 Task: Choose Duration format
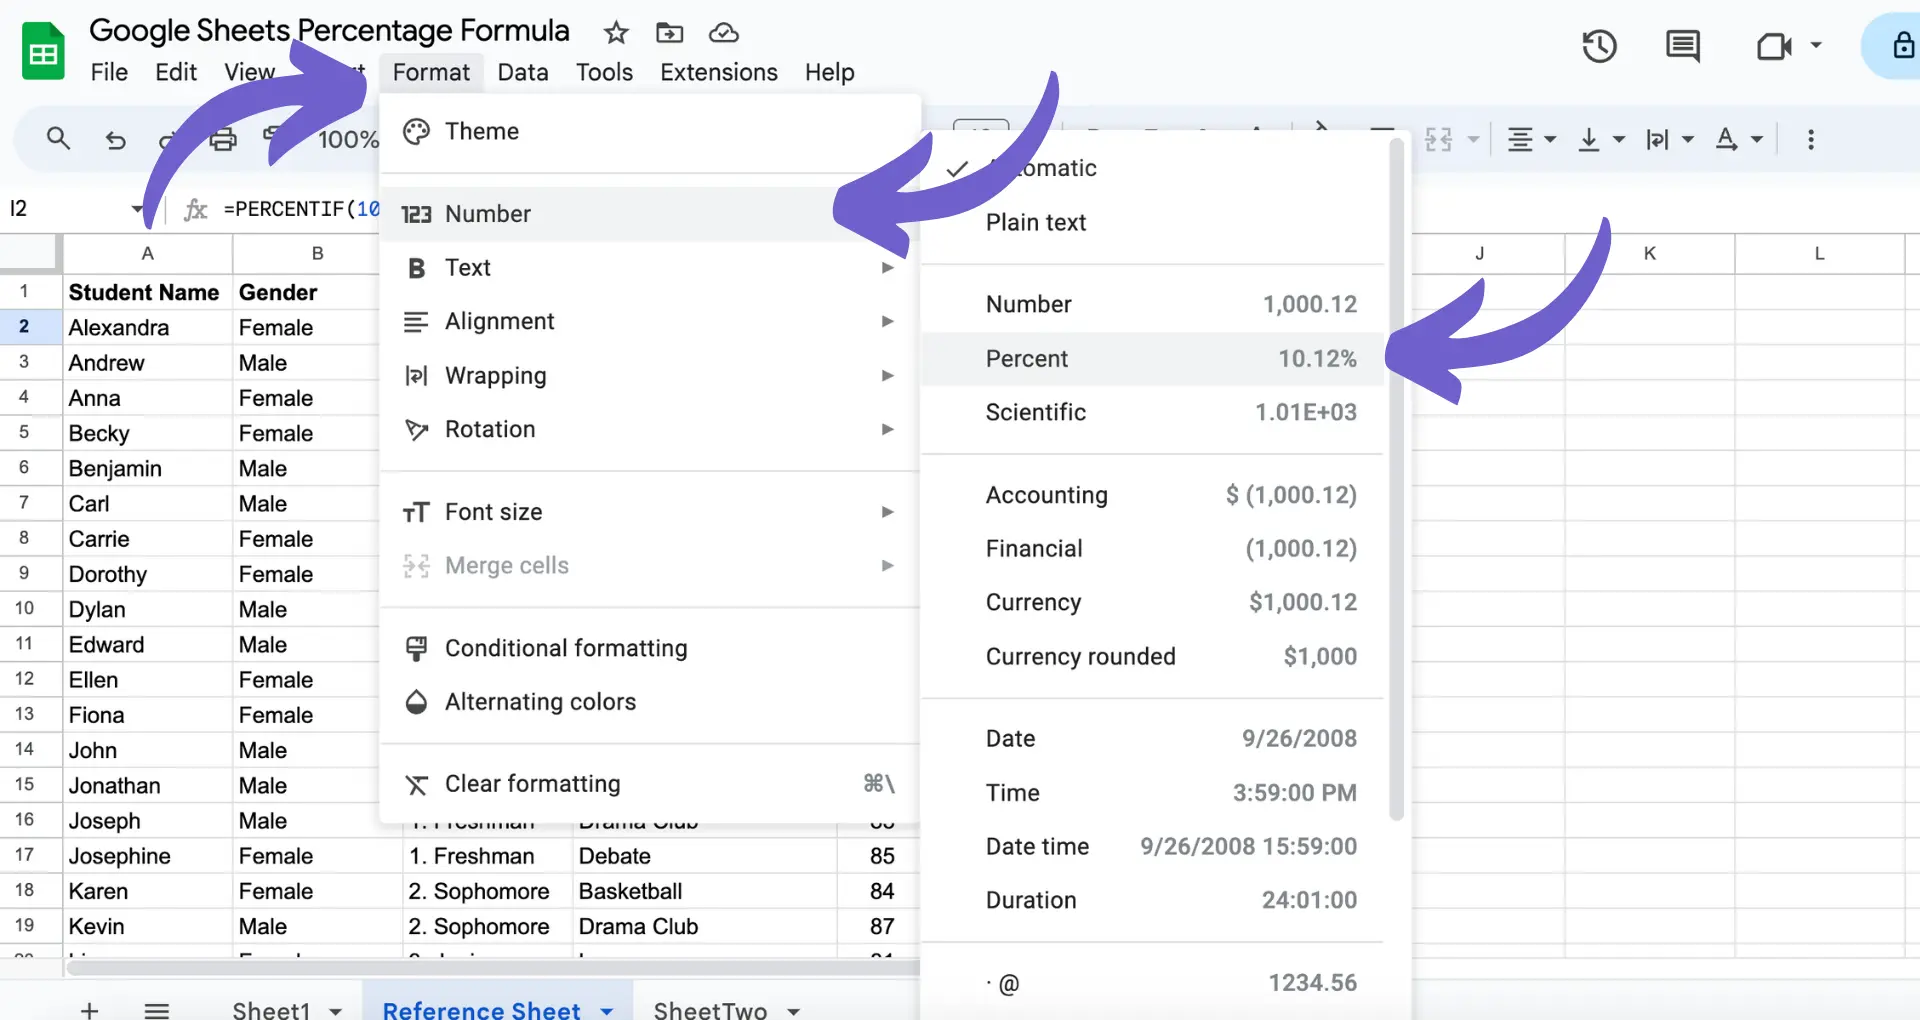click(x=1152, y=900)
